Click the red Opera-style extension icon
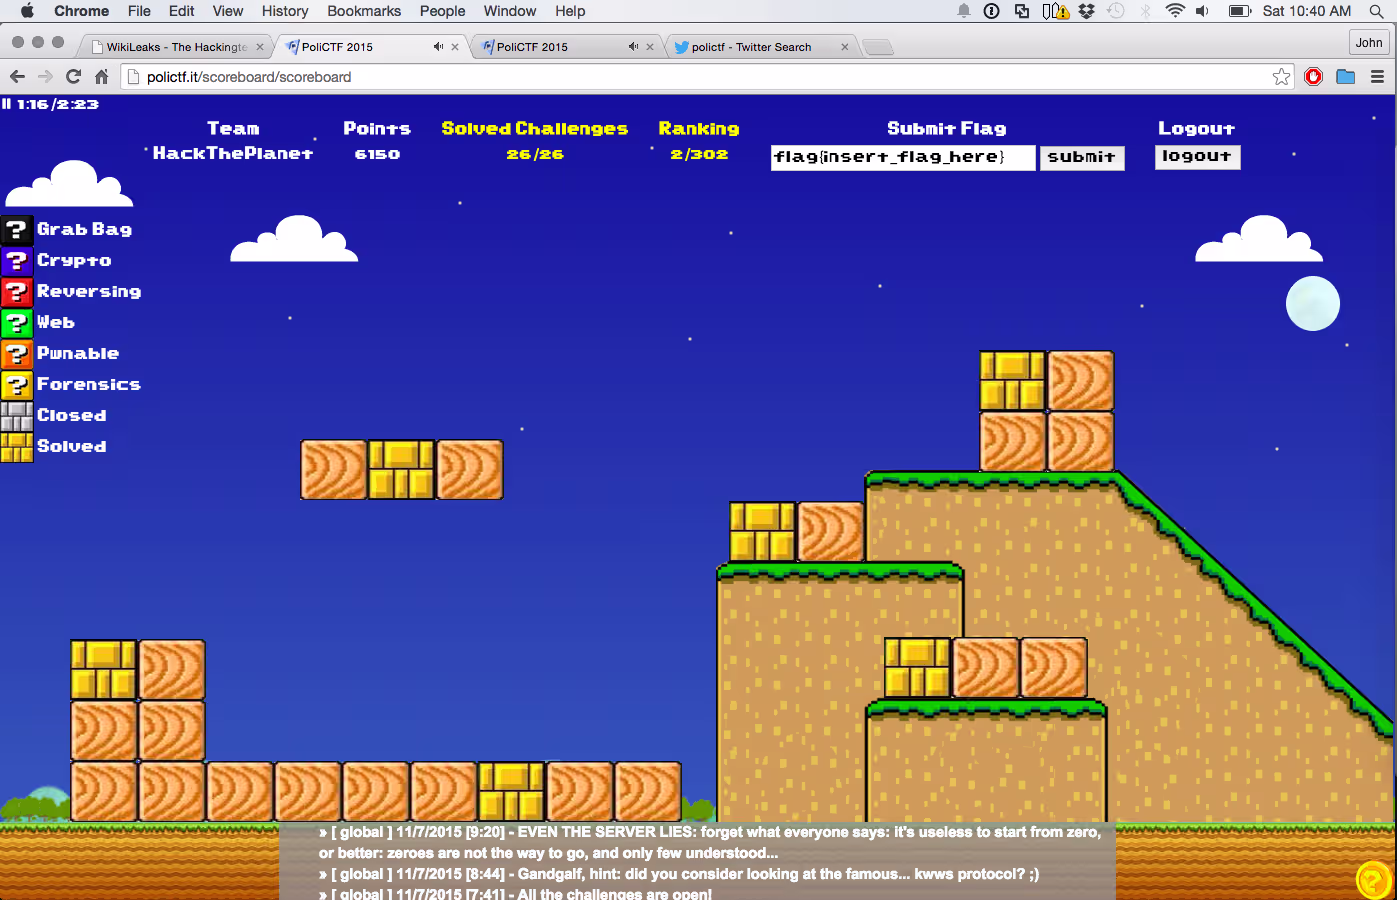The height and width of the screenshot is (900, 1397). click(x=1314, y=77)
